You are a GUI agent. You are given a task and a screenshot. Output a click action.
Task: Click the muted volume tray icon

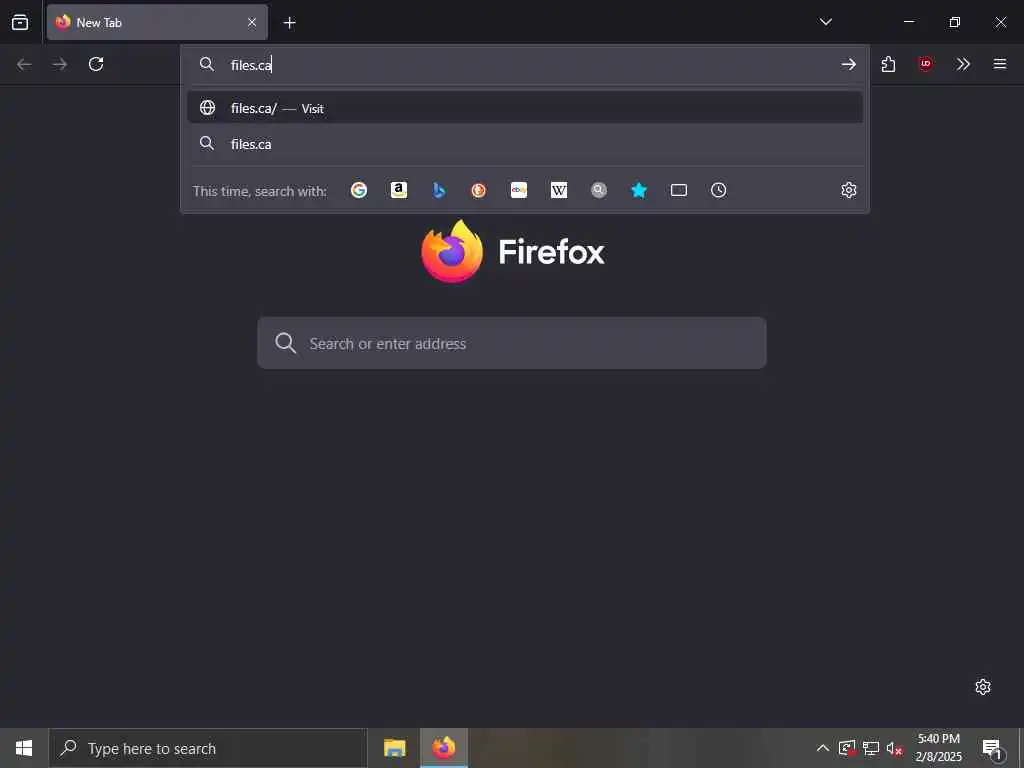pos(894,748)
